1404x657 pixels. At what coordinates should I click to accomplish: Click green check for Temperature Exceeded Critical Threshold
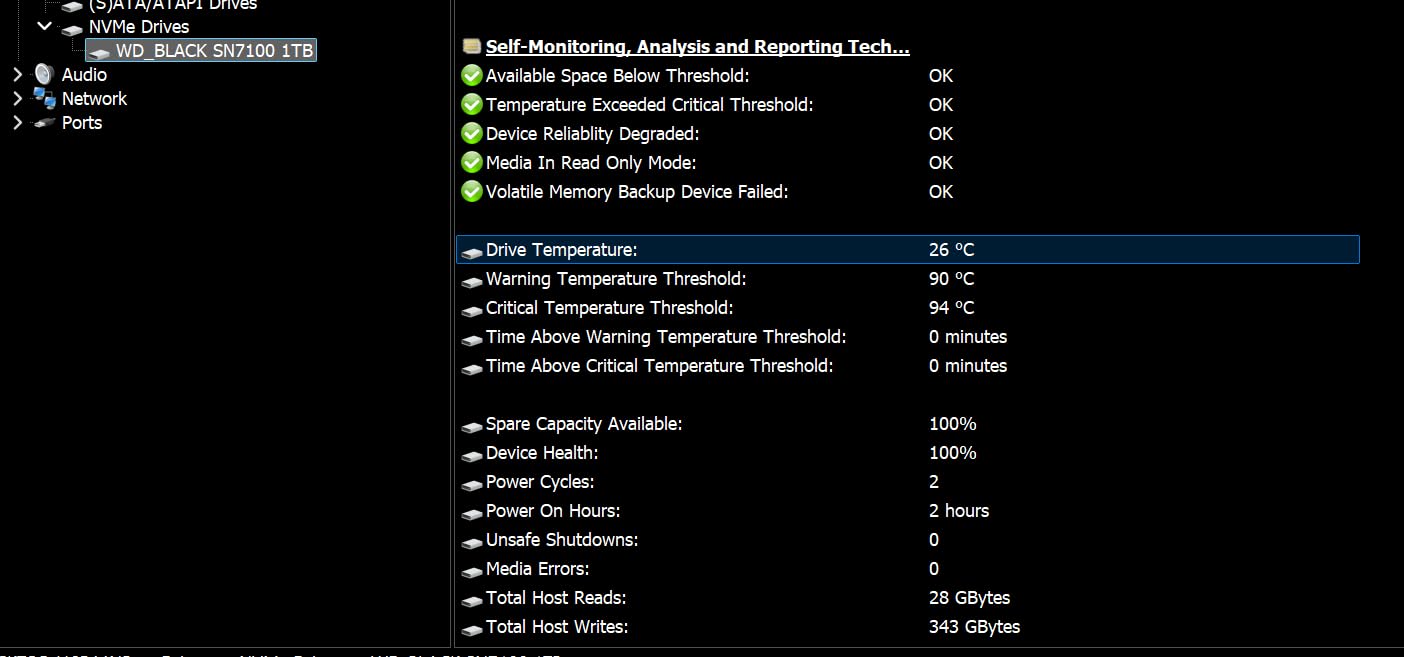[472, 105]
